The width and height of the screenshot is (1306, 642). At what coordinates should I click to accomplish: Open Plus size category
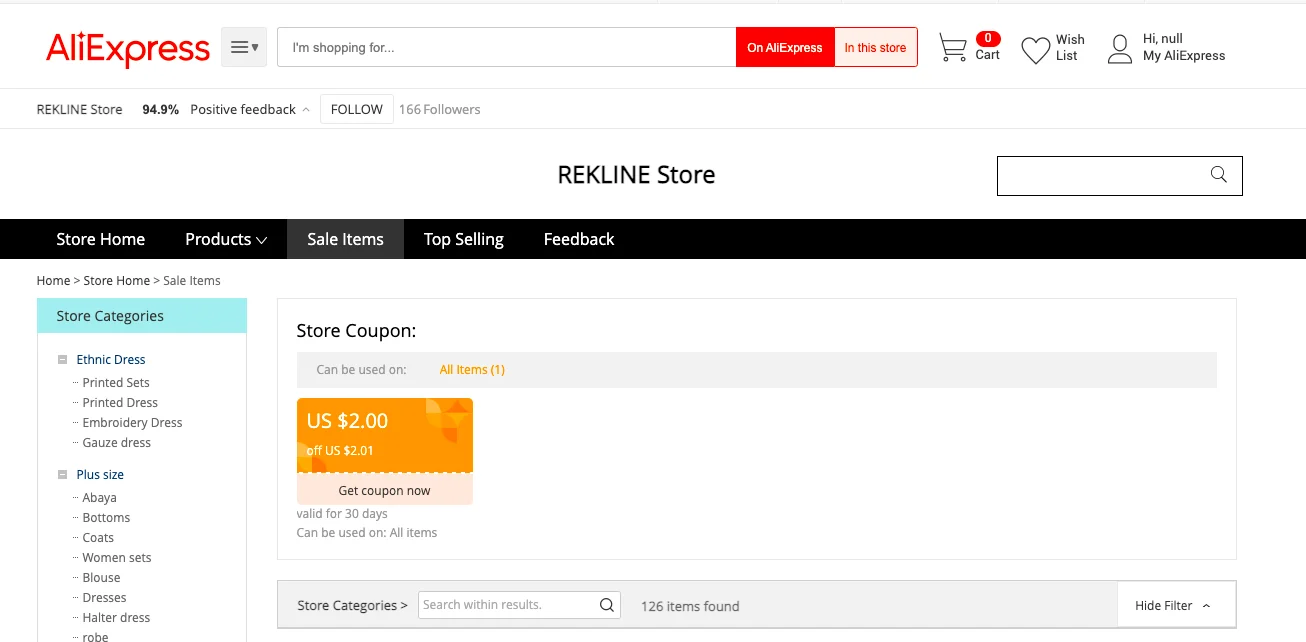pos(100,475)
